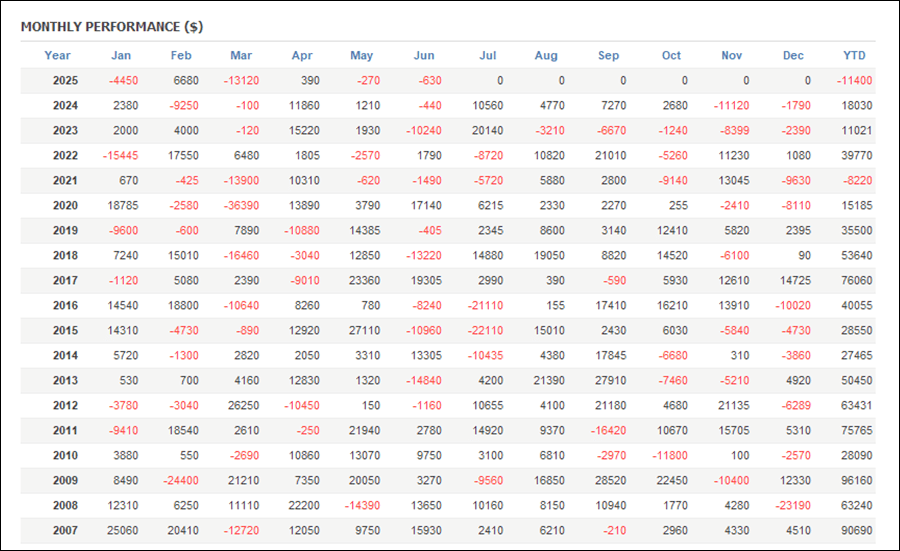Click the Oct column header
This screenshot has width=900, height=551.
click(x=671, y=55)
